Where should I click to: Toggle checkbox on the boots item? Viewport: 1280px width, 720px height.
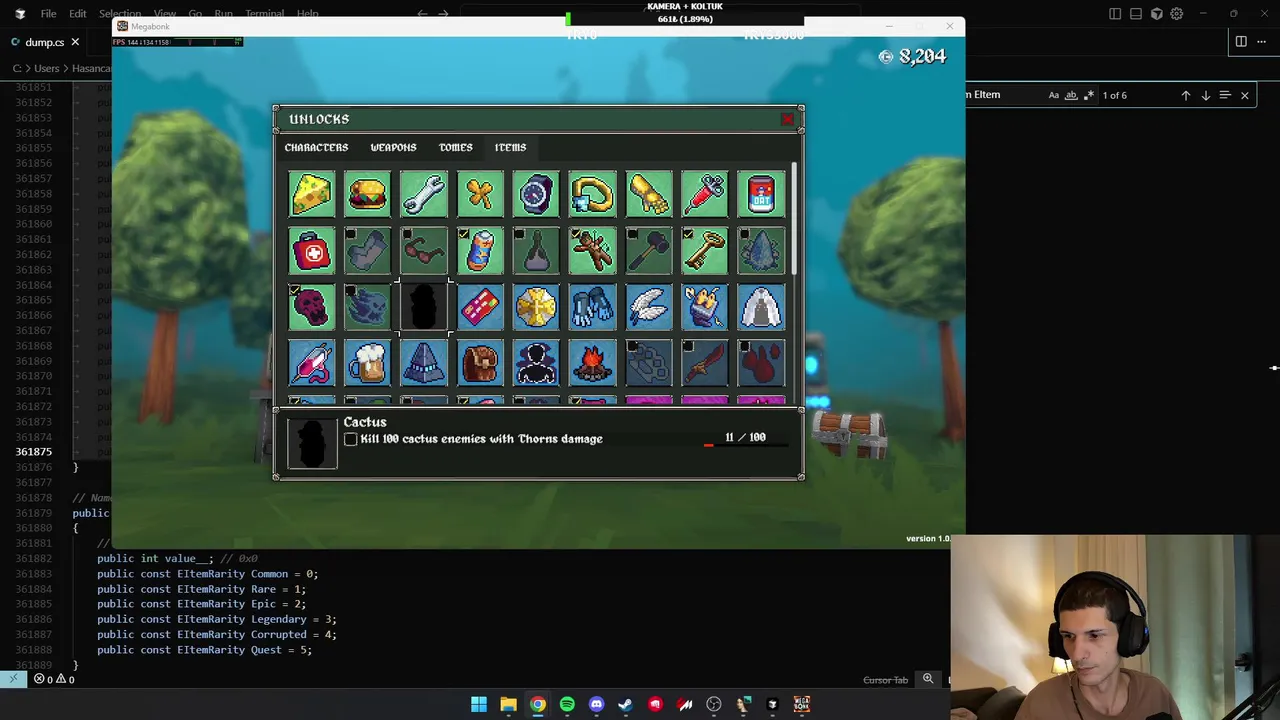tap(351, 234)
